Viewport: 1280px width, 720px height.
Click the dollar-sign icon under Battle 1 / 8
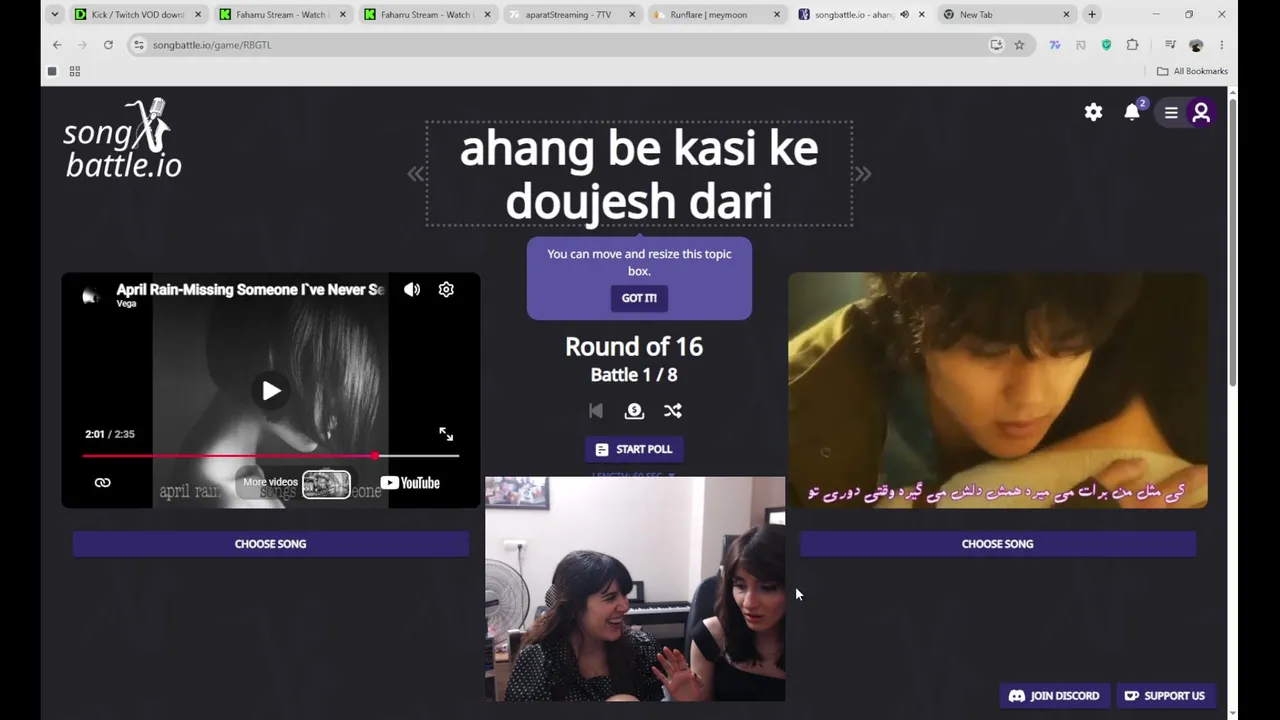(634, 411)
